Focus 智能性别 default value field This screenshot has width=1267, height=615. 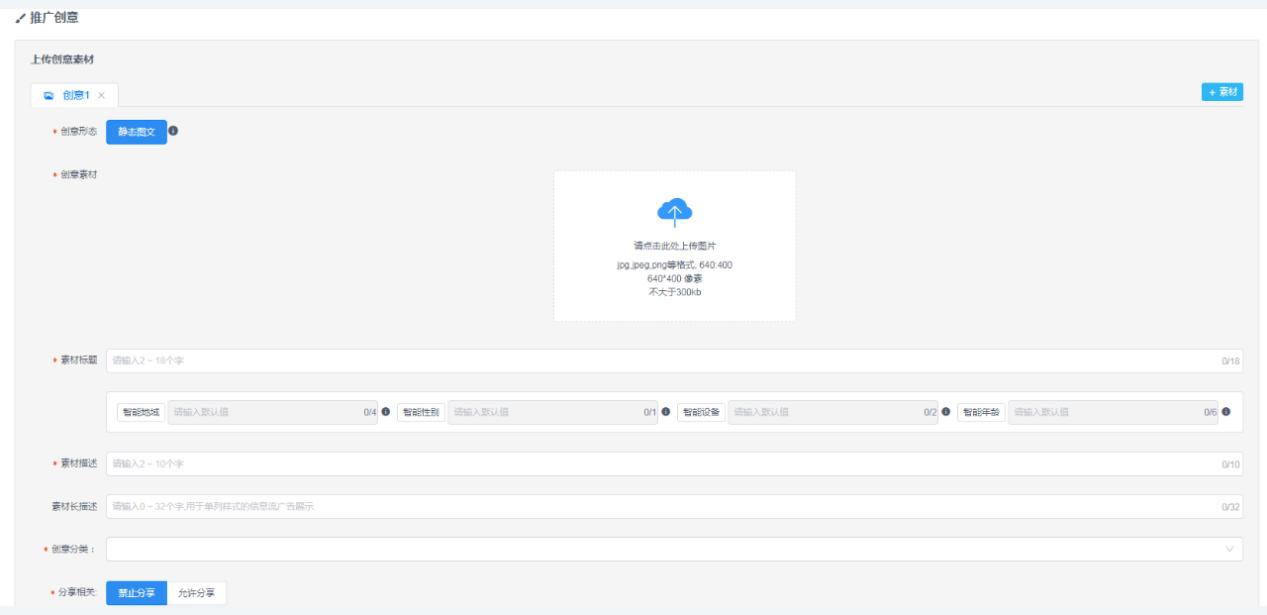point(553,412)
